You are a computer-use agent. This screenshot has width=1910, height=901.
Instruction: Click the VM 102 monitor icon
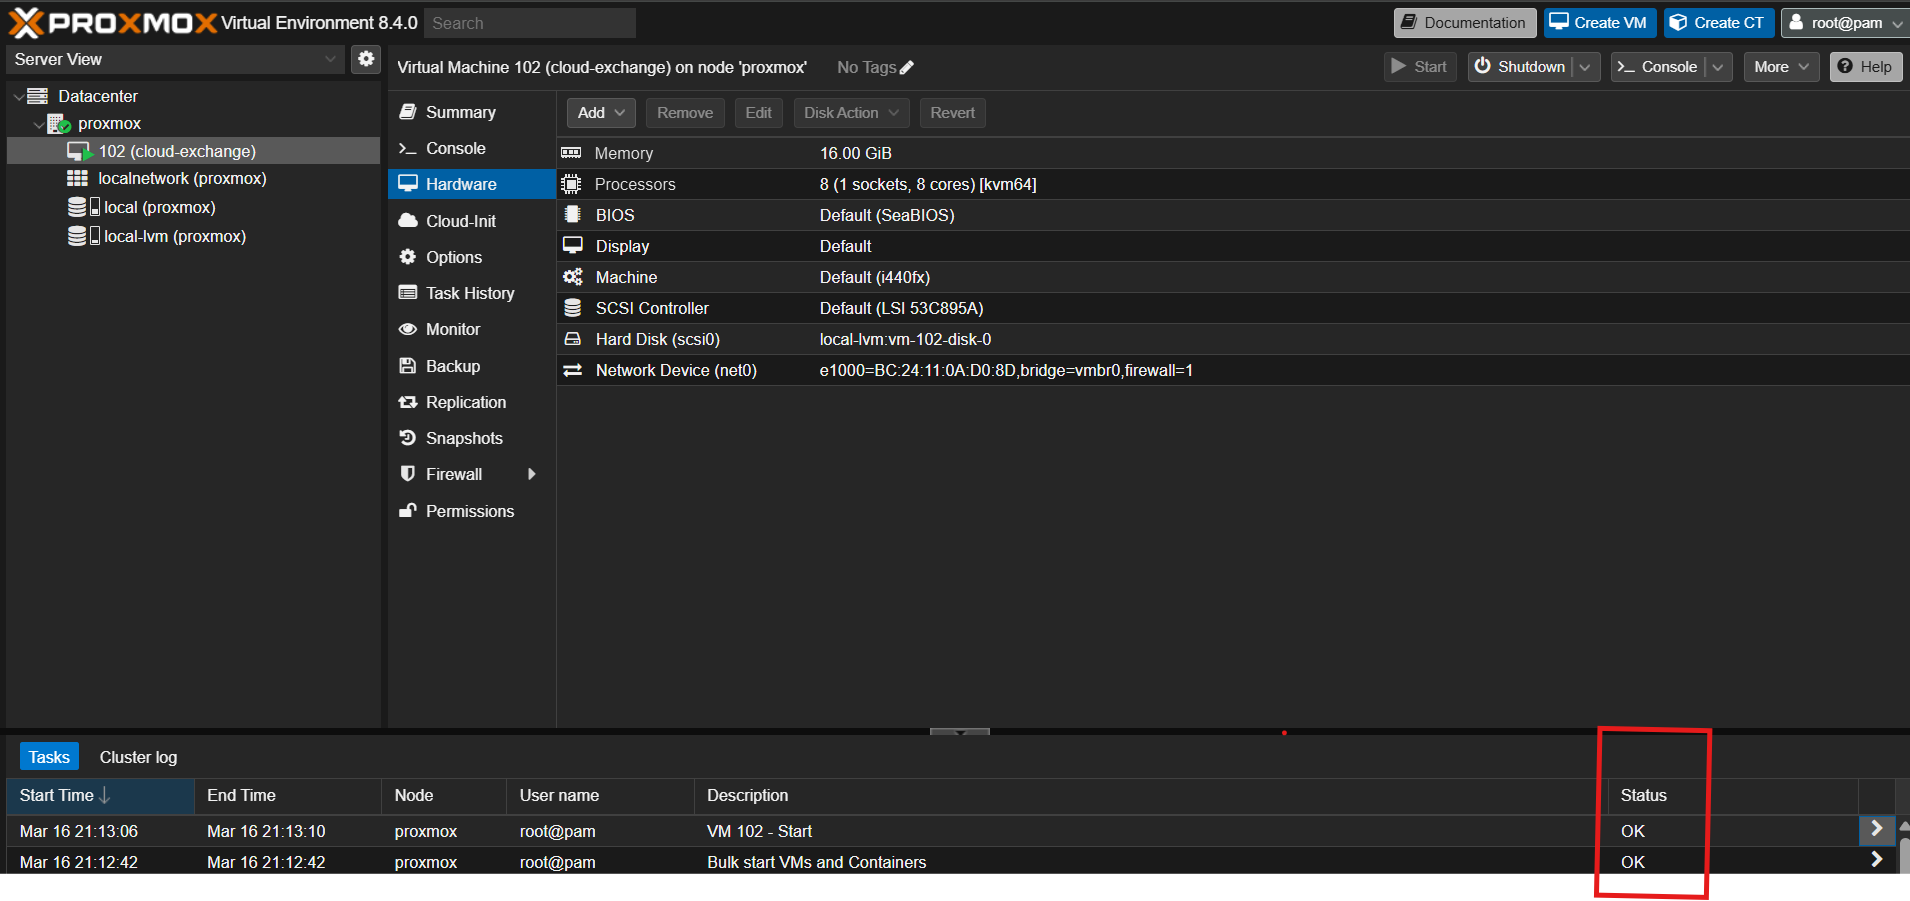(x=79, y=151)
